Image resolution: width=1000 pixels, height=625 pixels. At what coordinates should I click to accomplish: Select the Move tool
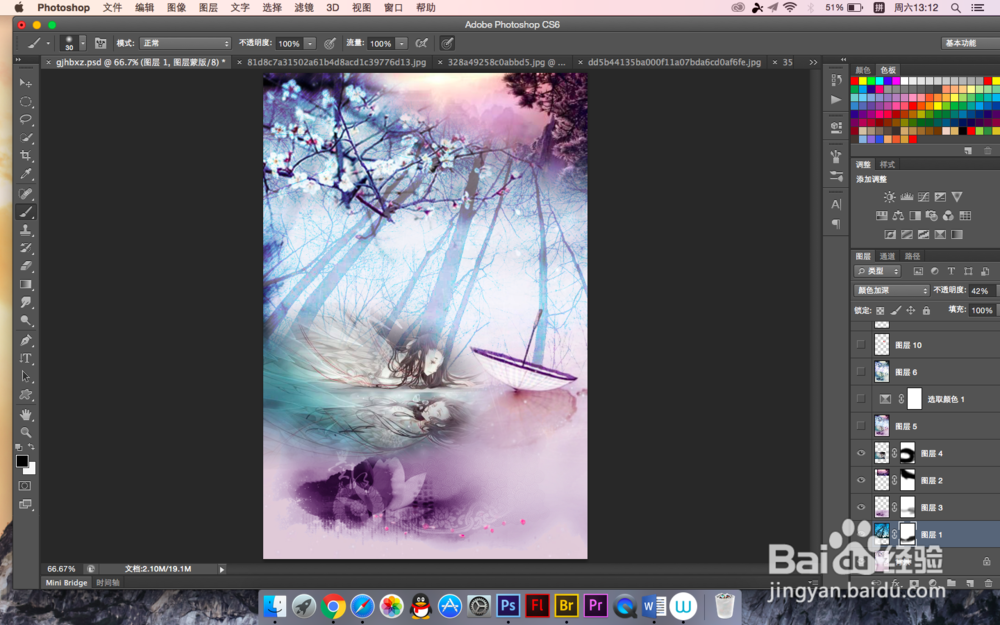pyautogui.click(x=26, y=83)
